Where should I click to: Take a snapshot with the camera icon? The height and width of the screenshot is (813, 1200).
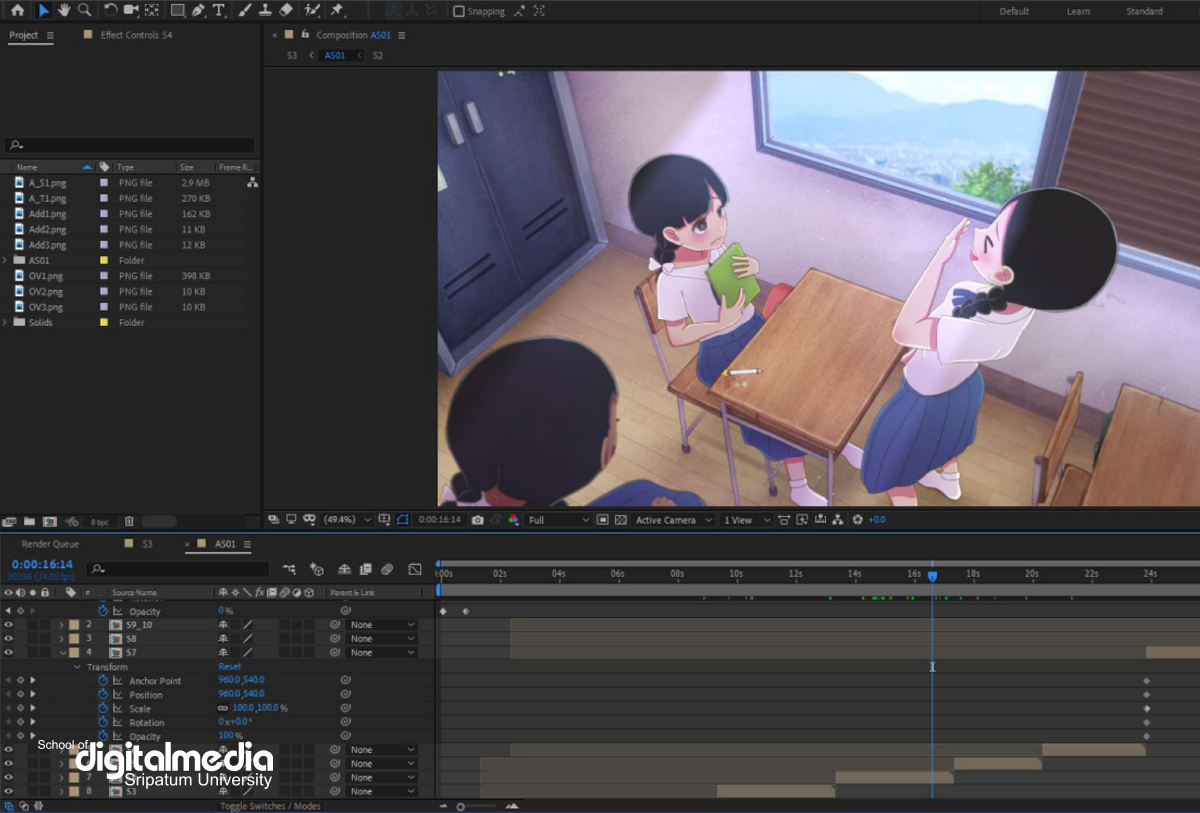tap(478, 520)
